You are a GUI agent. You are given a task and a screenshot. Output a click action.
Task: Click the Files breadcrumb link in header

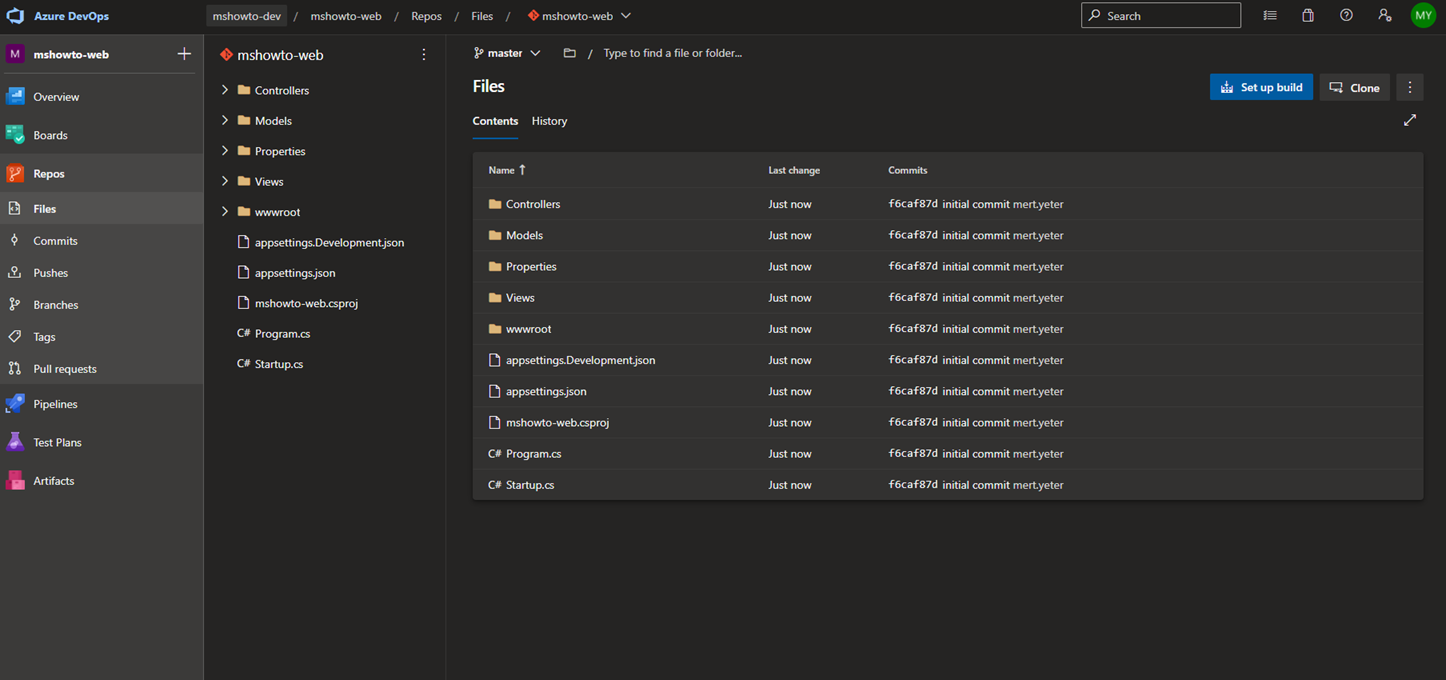click(482, 16)
